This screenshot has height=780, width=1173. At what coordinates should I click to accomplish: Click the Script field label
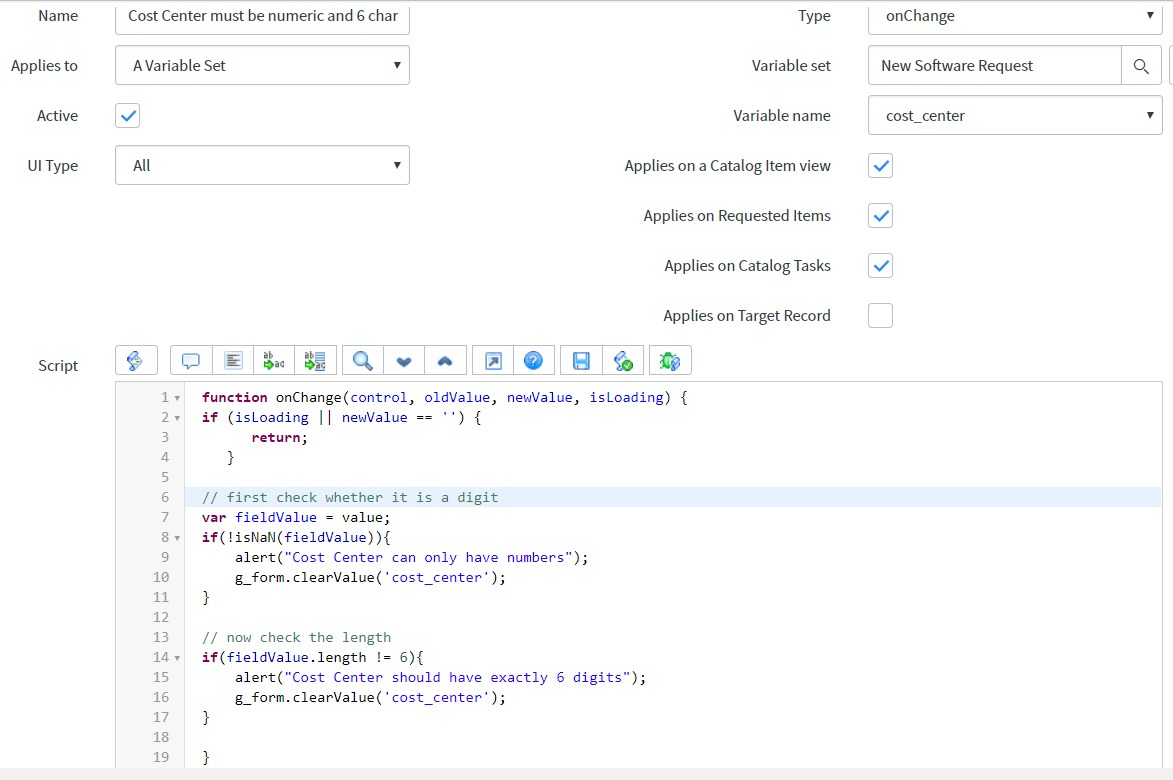click(58, 366)
